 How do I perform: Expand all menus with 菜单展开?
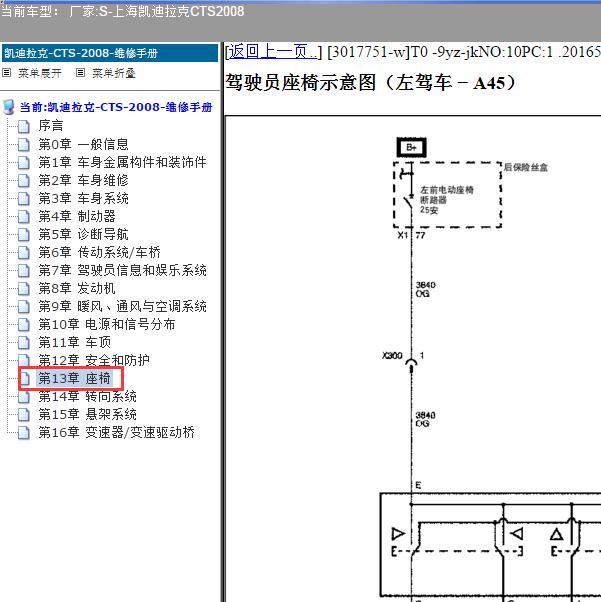pos(40,73)
